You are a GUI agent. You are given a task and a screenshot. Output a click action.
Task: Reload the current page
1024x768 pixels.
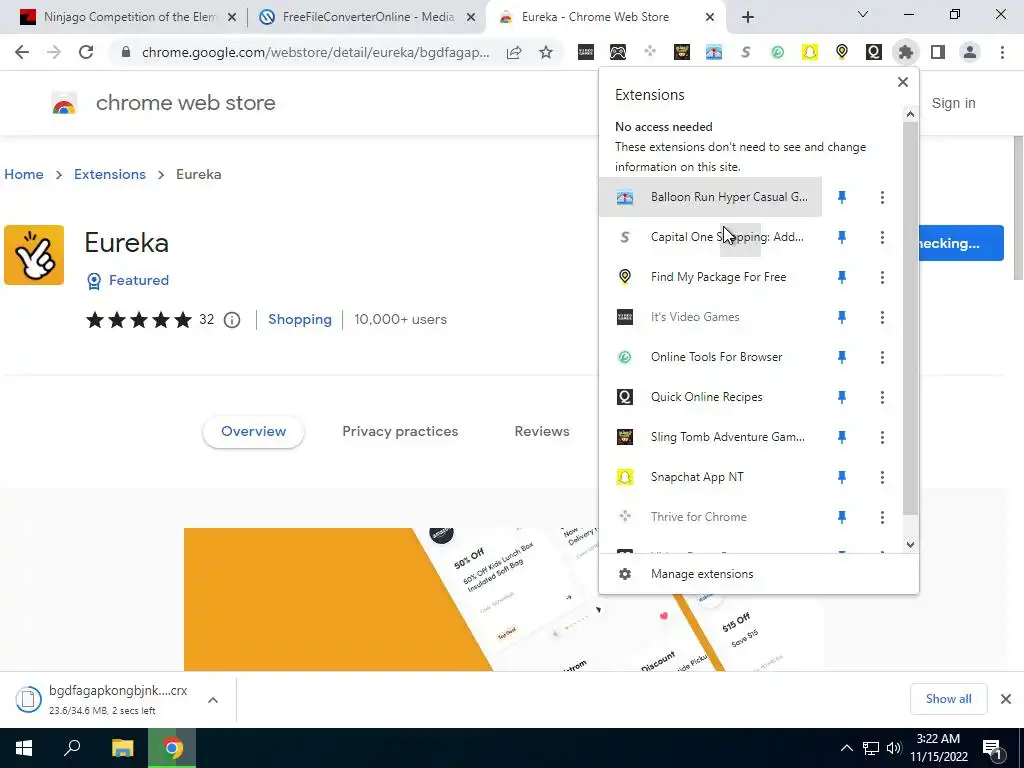click(86, 52)
